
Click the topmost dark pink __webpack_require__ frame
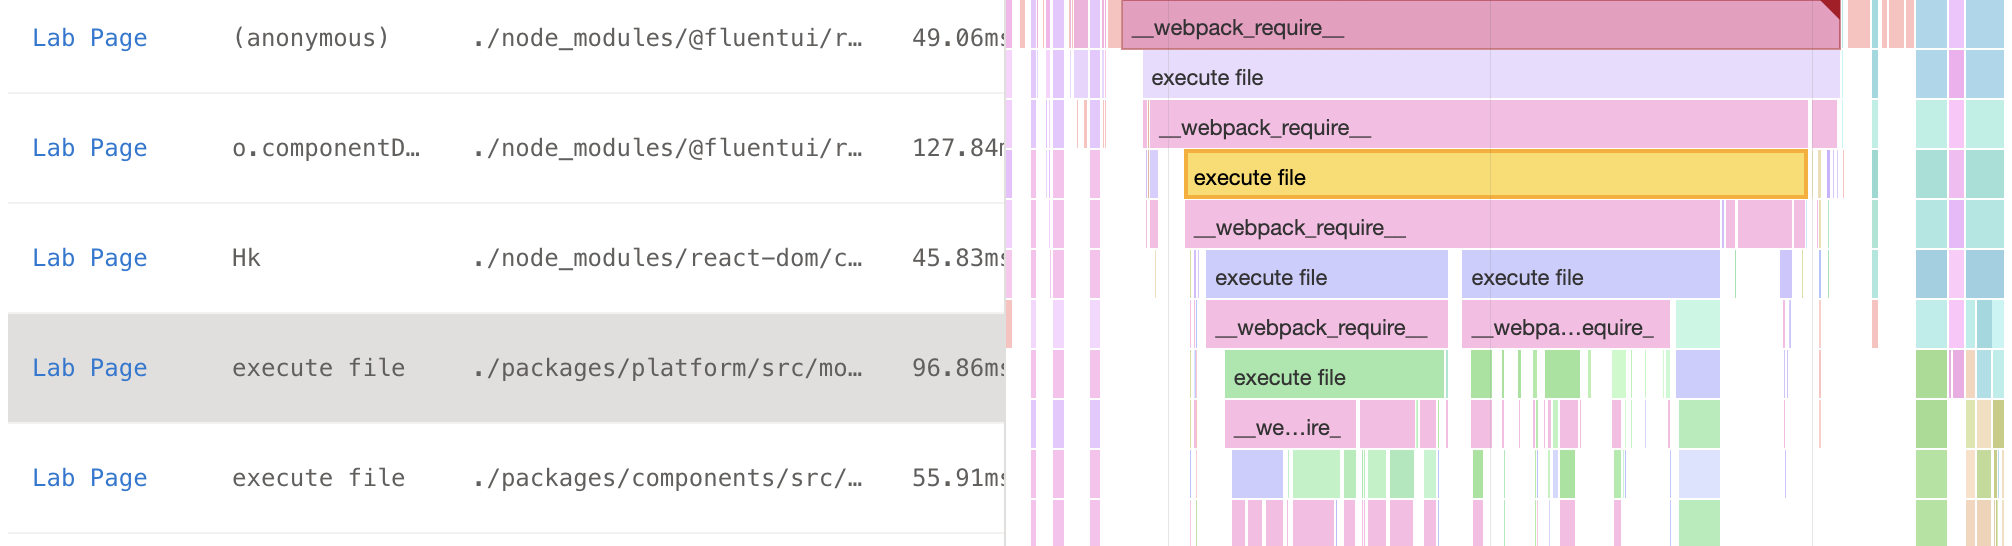click(1478, 26)
